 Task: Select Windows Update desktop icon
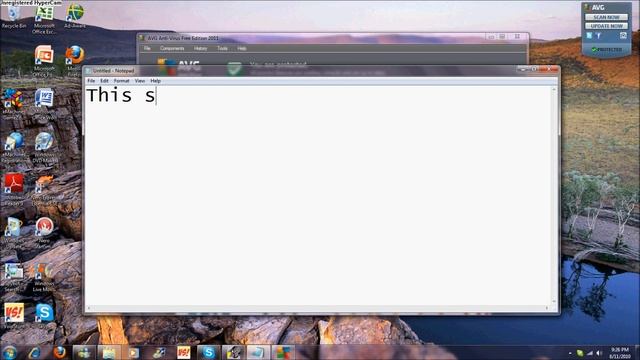[x=13, y=233]
